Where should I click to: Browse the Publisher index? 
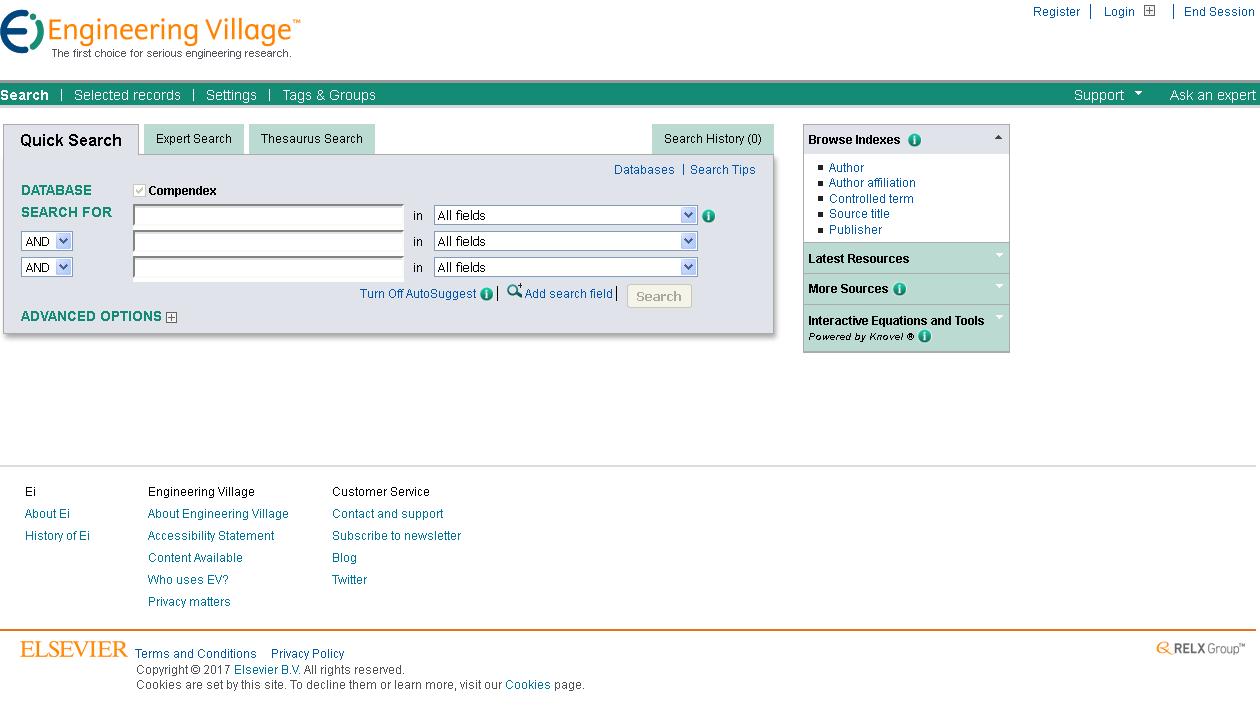tap(855, 230)
